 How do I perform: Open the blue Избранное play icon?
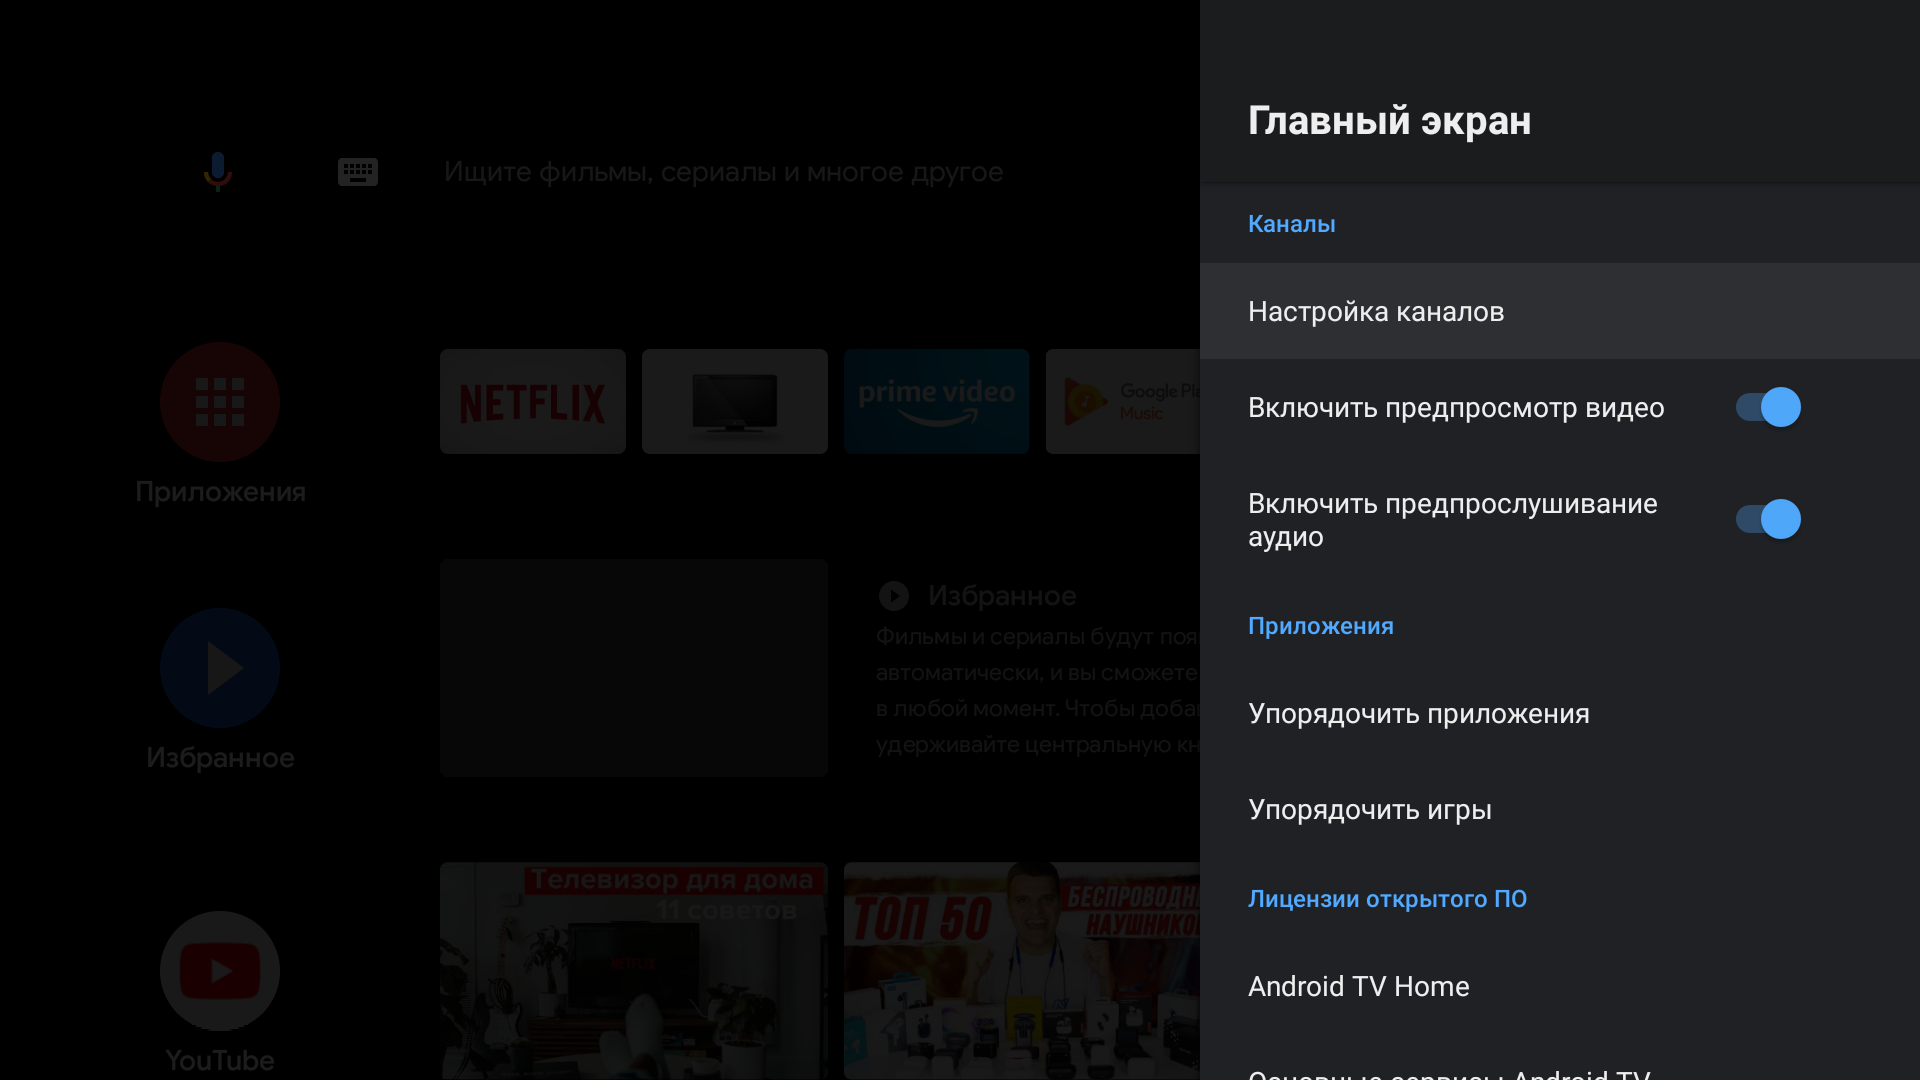coord(220,668)
